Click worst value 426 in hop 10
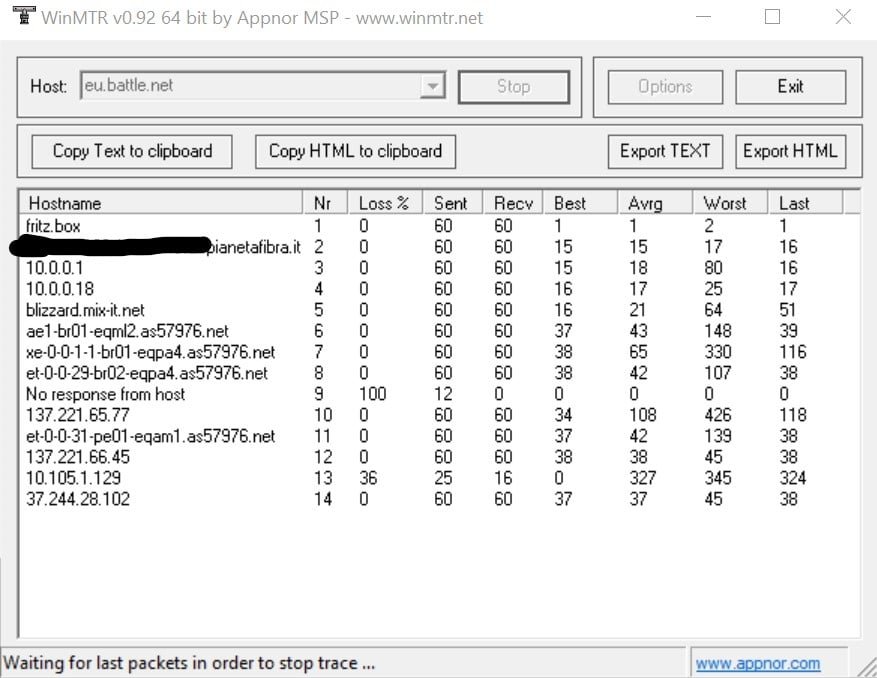 pos(718,415)
